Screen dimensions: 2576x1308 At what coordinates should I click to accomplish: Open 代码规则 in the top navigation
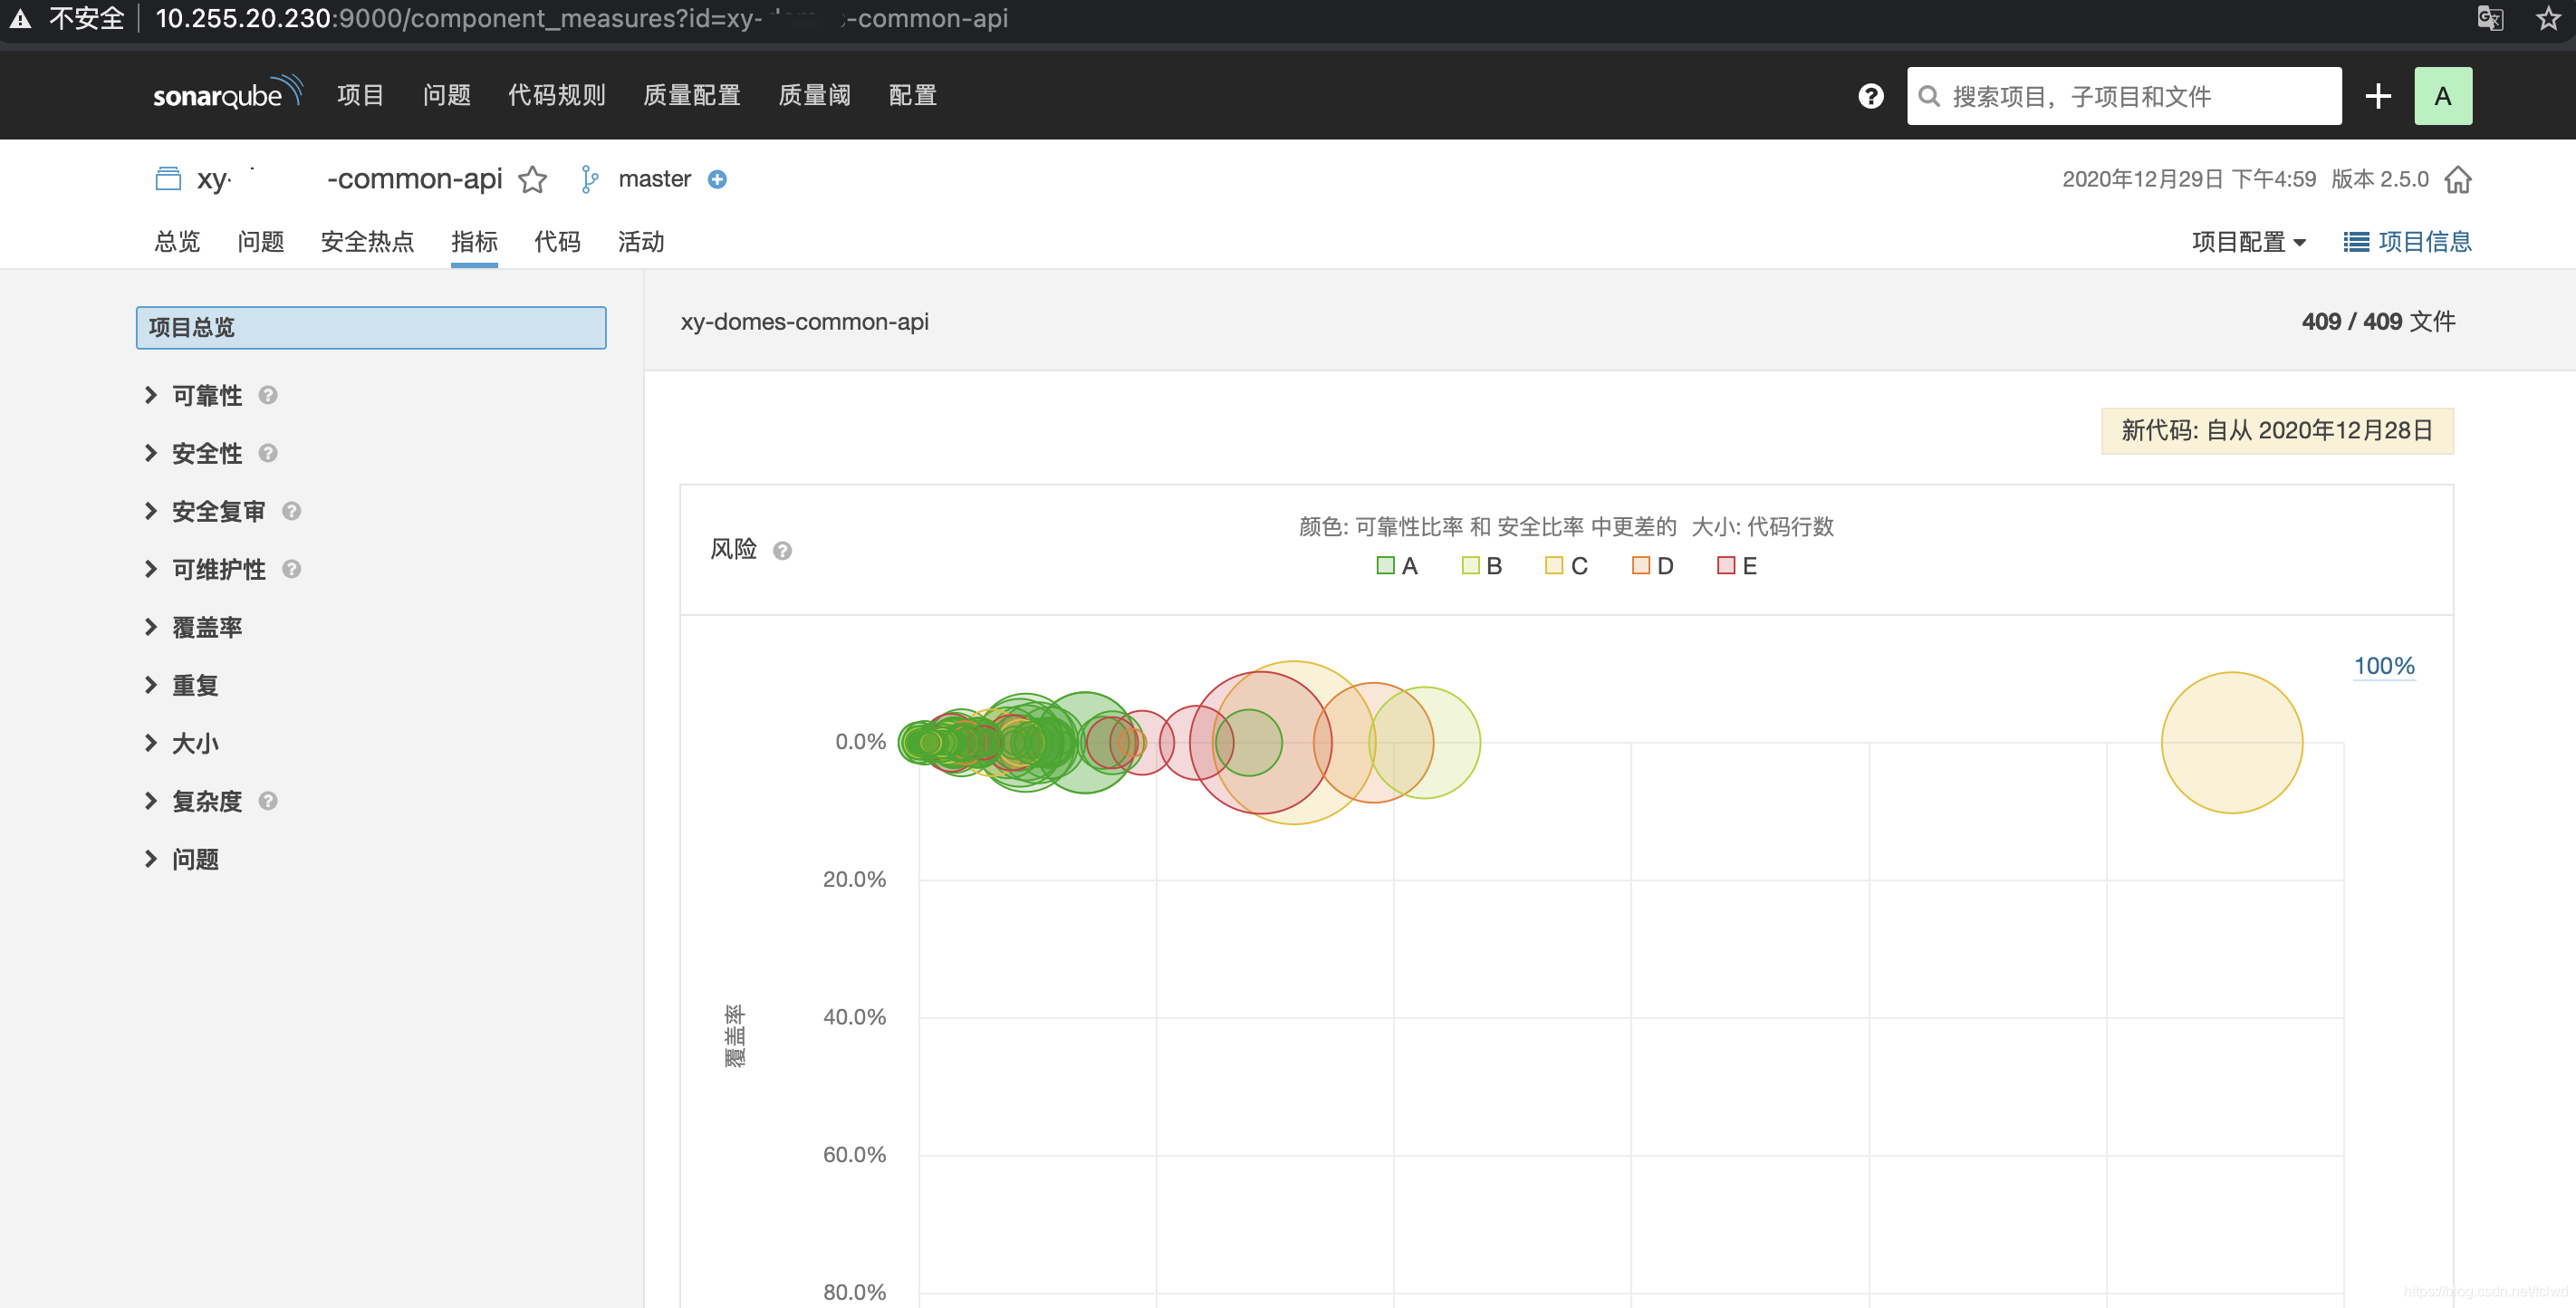point(556,95)
